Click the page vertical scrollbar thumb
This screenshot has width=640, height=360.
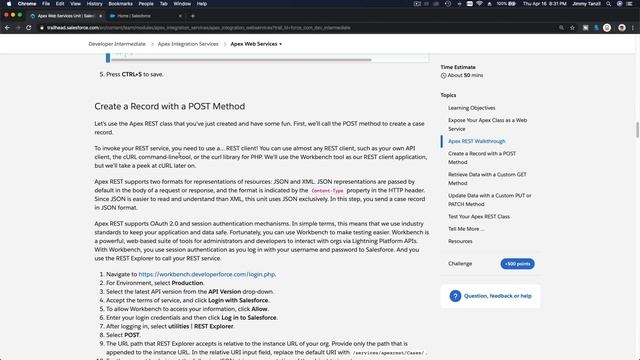pos(637,130)
